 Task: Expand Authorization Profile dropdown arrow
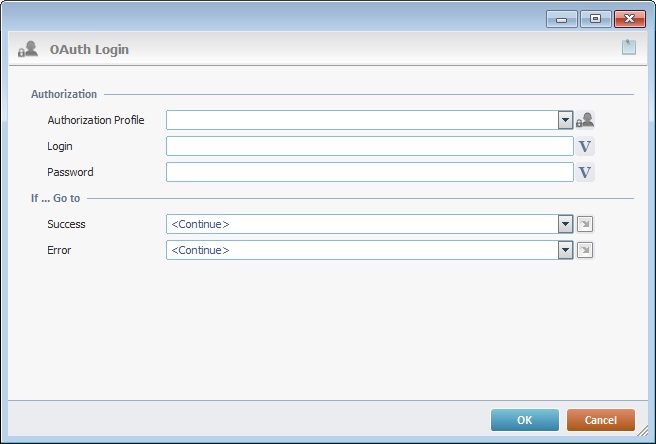pyautogui.click(x=565, y=120)
